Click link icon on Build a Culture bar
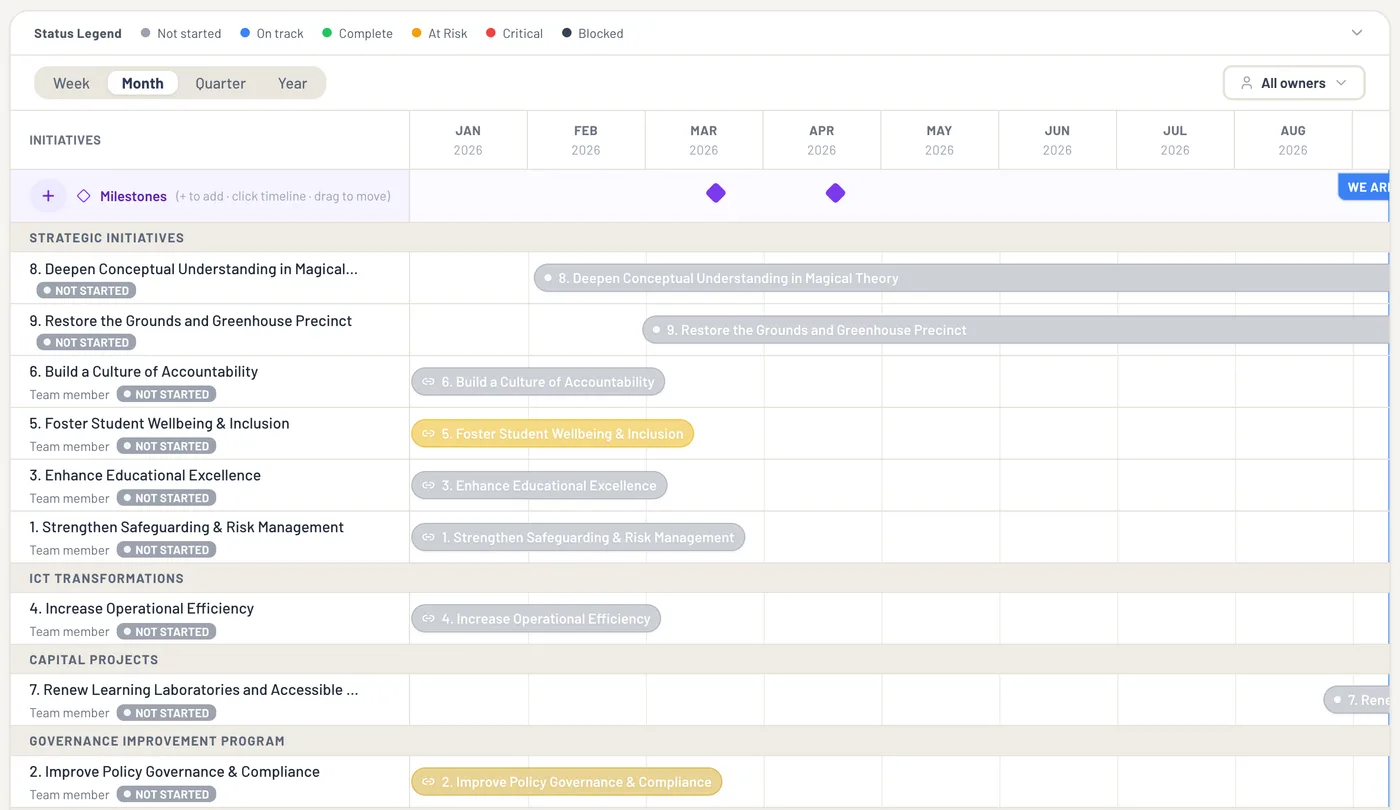The height and width of the screenshot is (810, 1400). pos(428,382)
